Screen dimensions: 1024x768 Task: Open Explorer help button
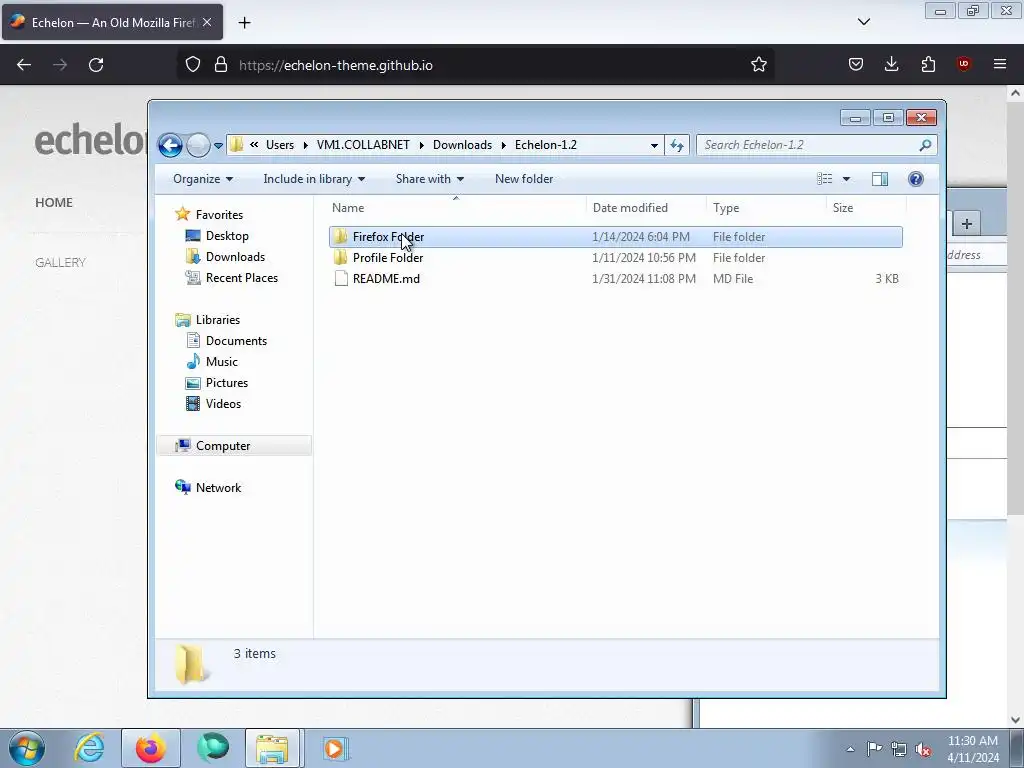pyautogui.click(x=916, y=179)
